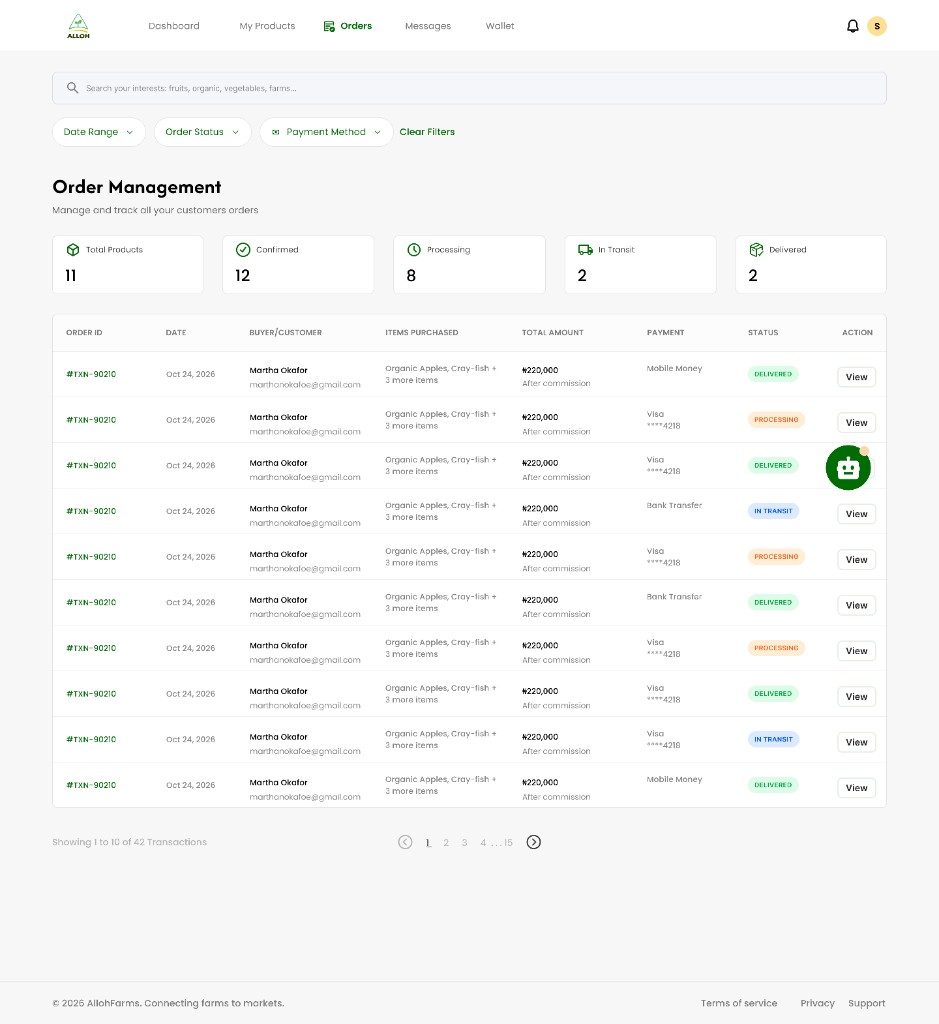Click the BUYER/CUSTOMER column header

pos(285,332)
